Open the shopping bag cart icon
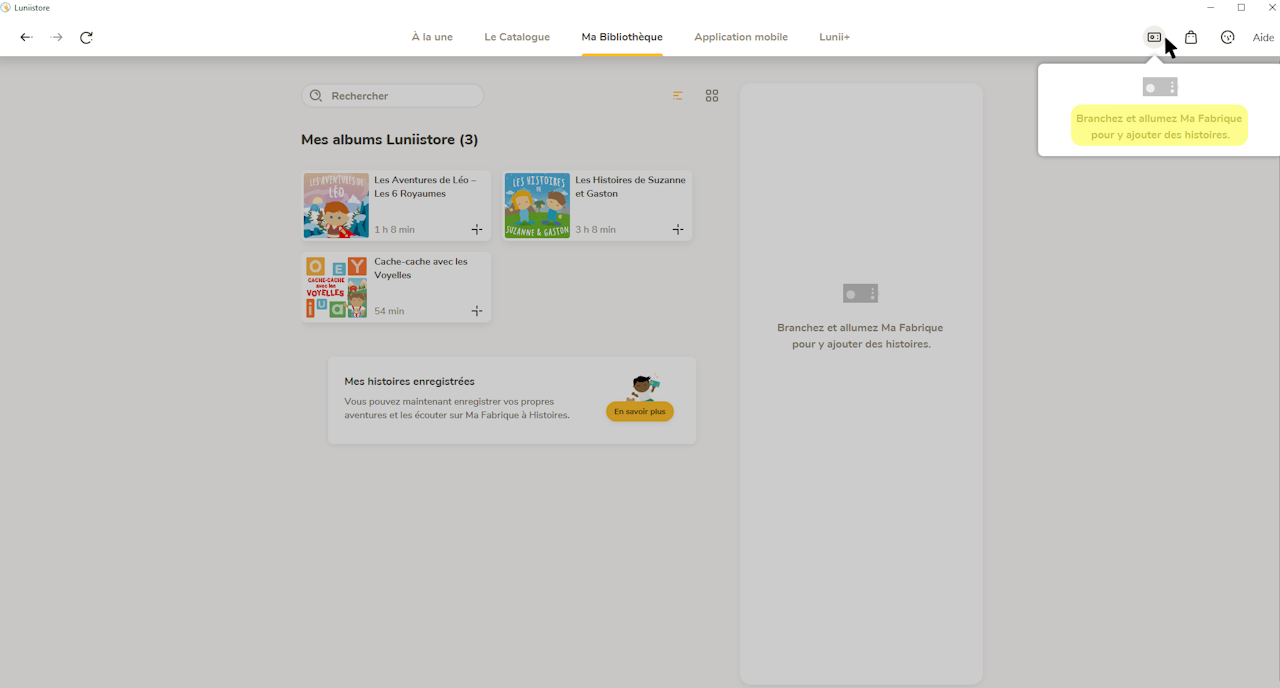Image resolution: width=1280 pixels, height=688 pixels. pyautogui.click(x=1191, y=37)
